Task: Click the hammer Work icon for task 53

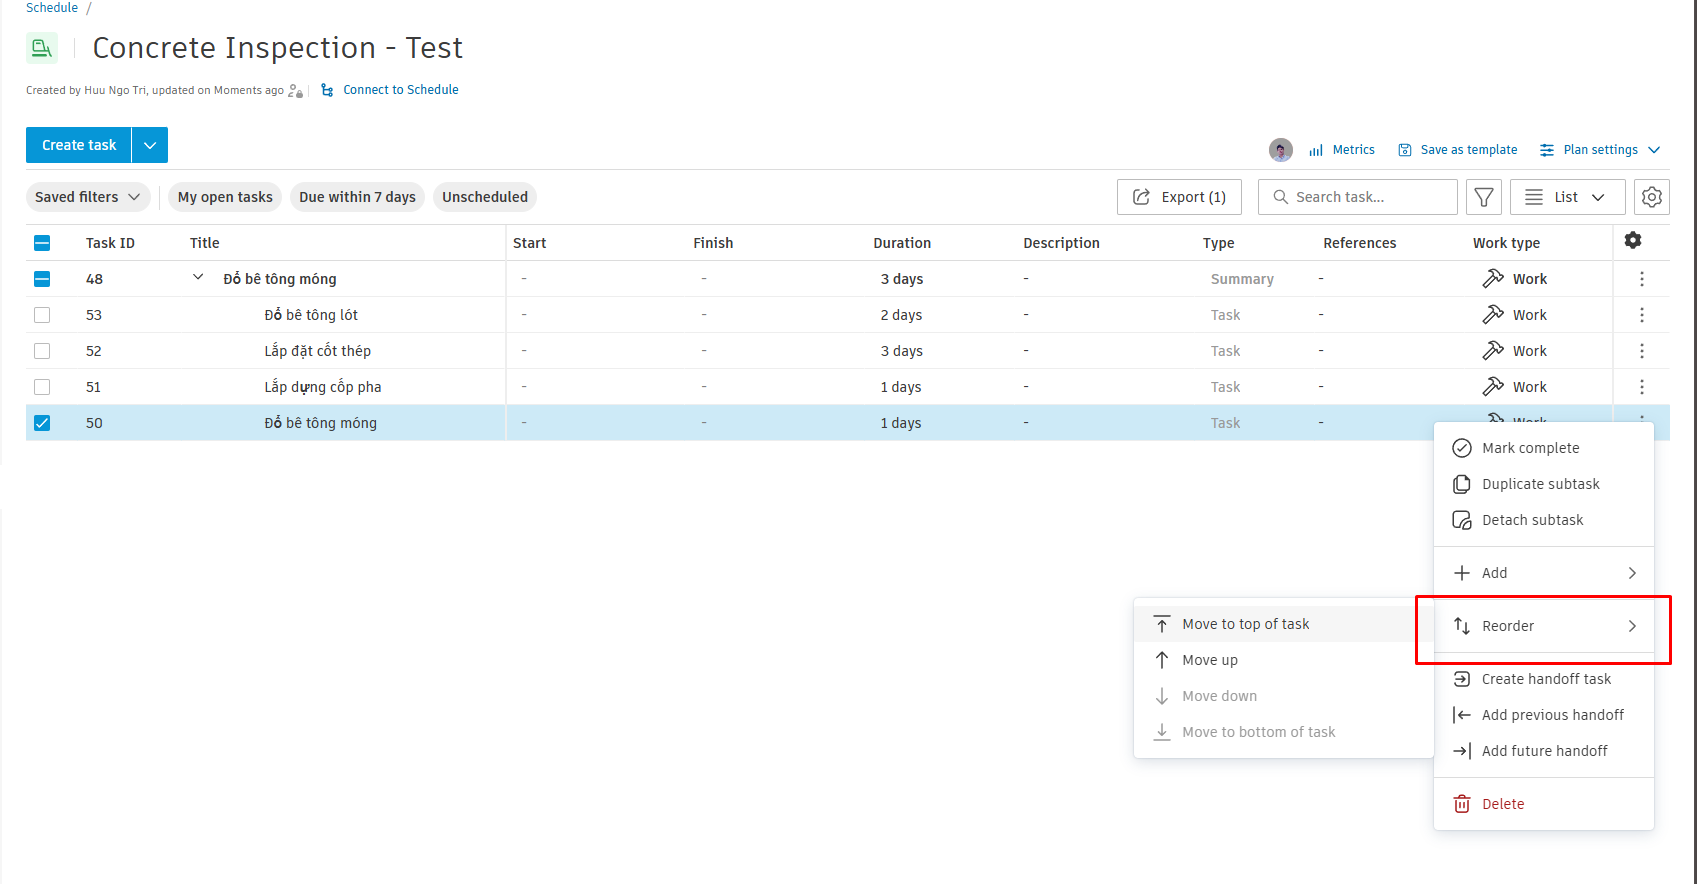Action: (x=1493, y=315)
